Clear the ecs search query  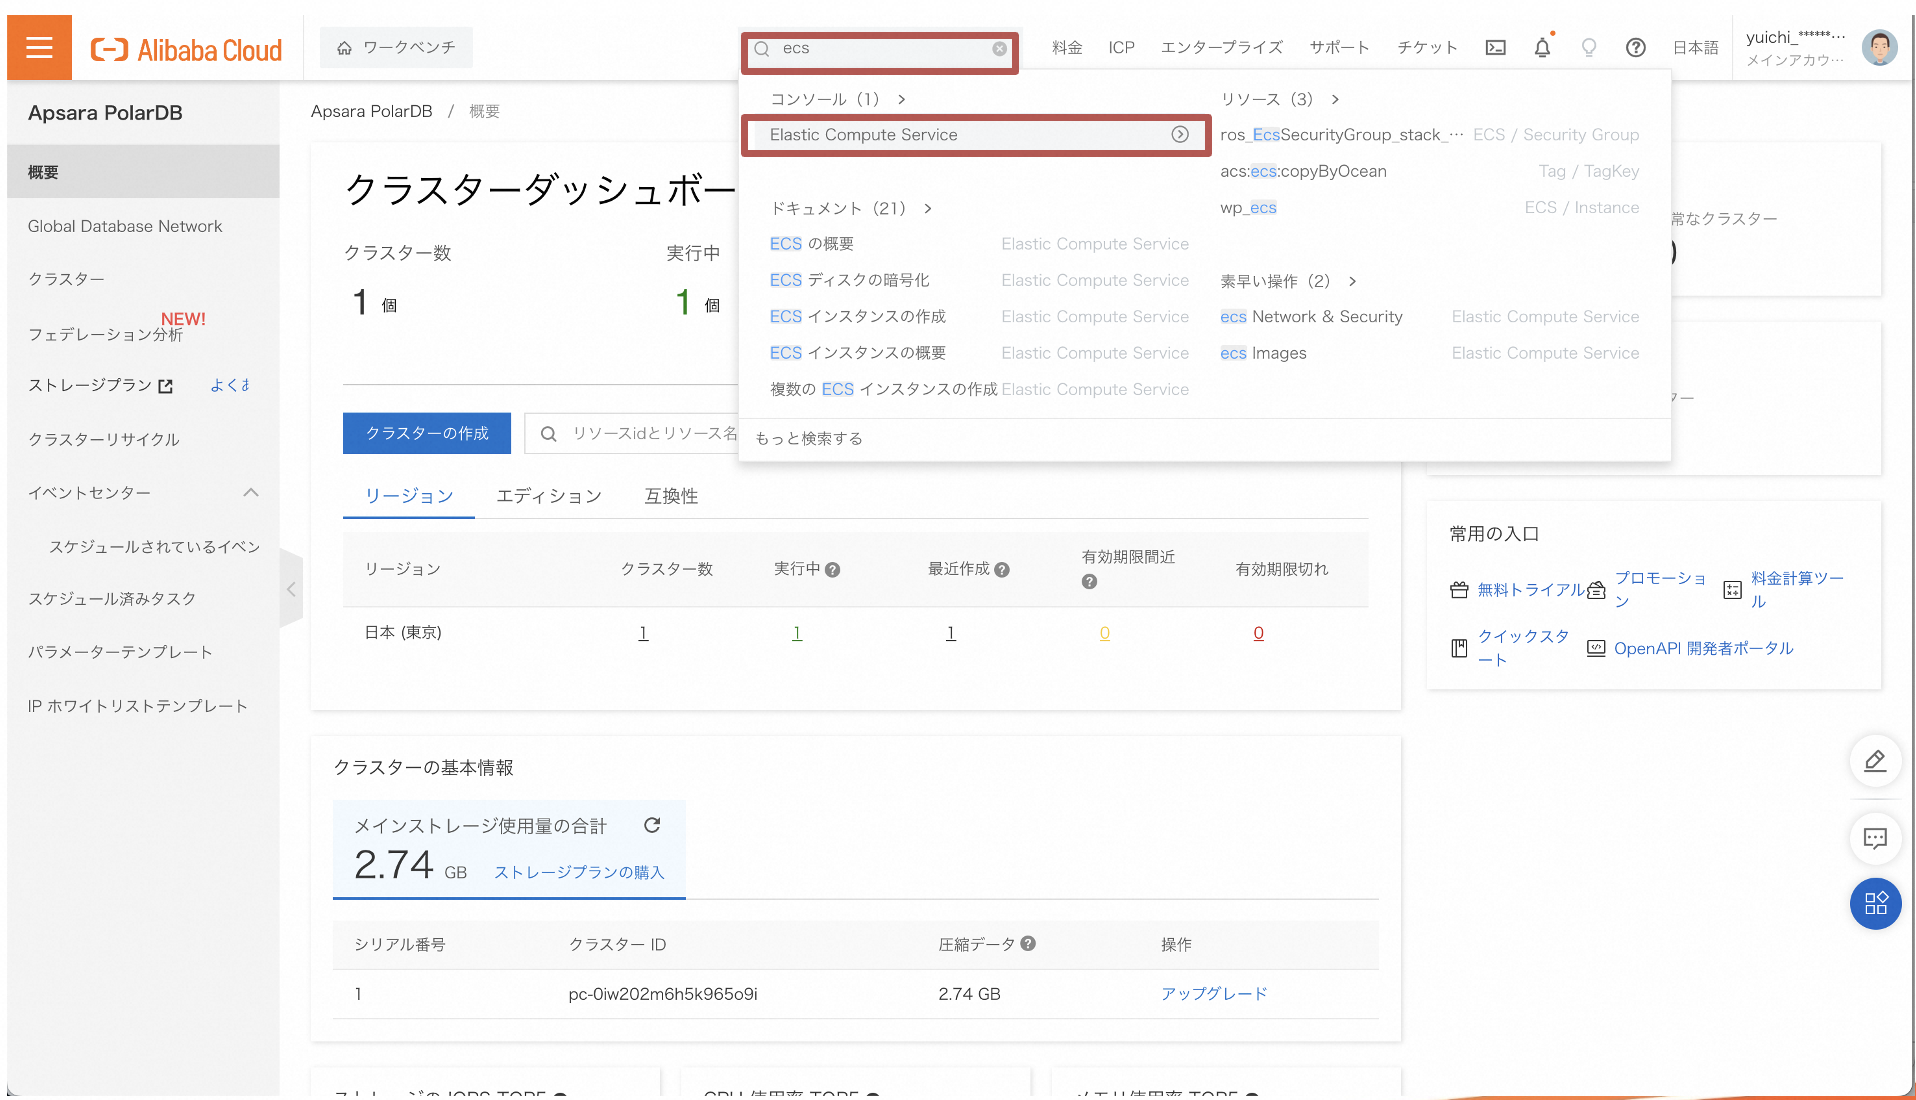(999, 48)
